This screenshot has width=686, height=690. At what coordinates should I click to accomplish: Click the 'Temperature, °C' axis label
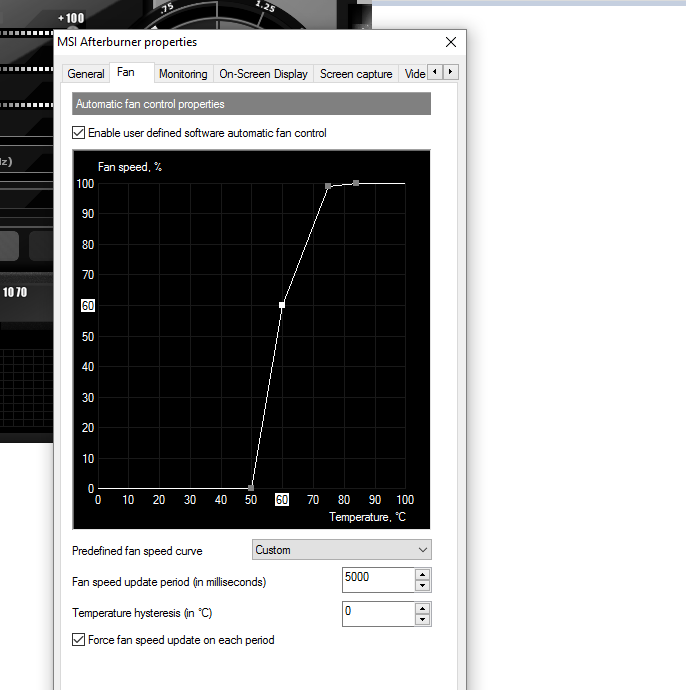click(367, 517)
